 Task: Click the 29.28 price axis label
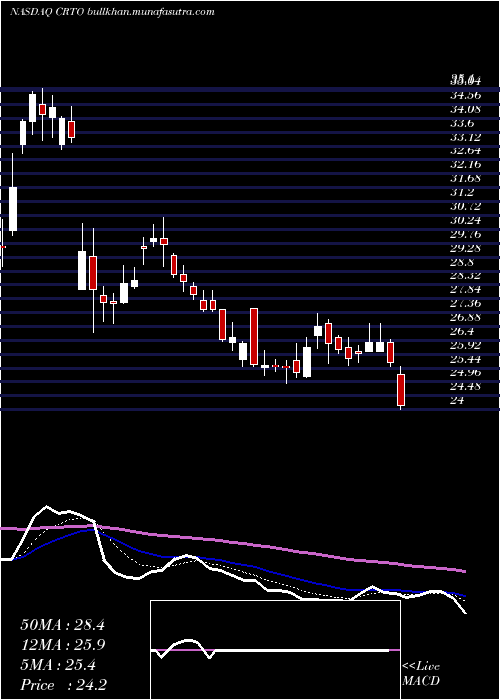point(465,248)
